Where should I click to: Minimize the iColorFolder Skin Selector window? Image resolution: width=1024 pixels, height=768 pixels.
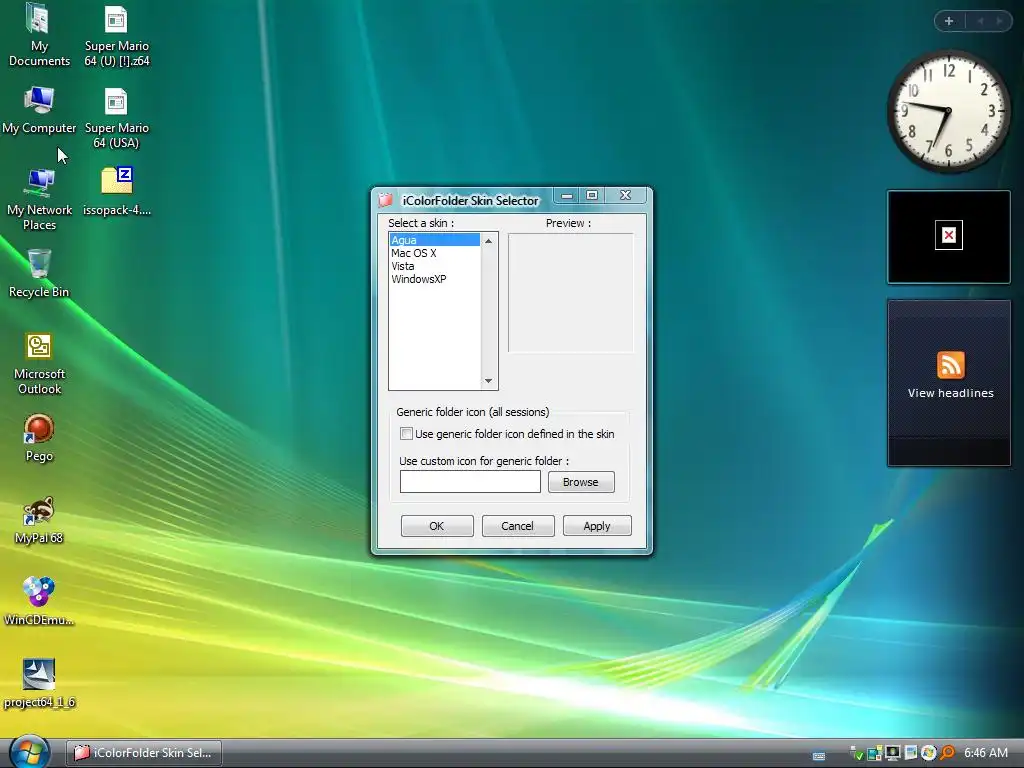(x=567, y=195)
